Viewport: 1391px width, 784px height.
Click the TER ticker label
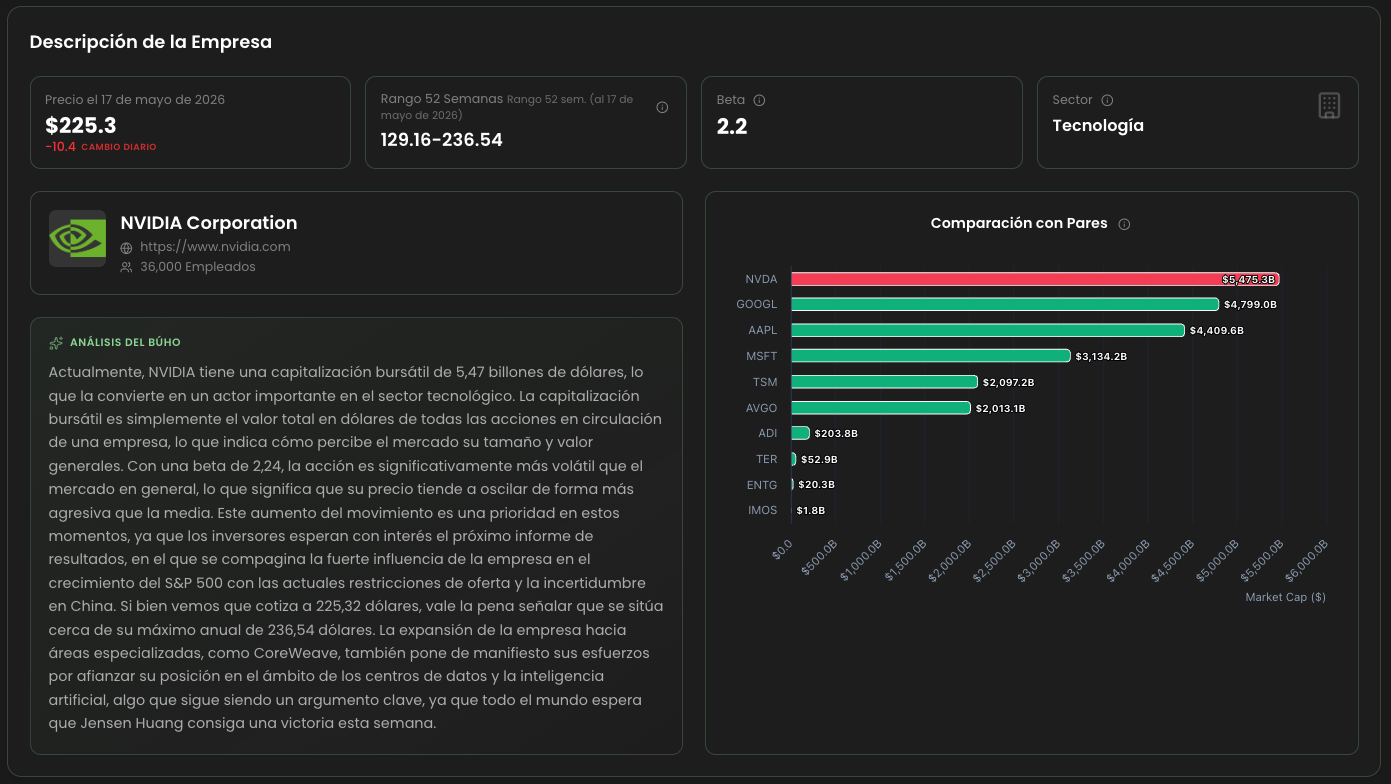[766, 459]
